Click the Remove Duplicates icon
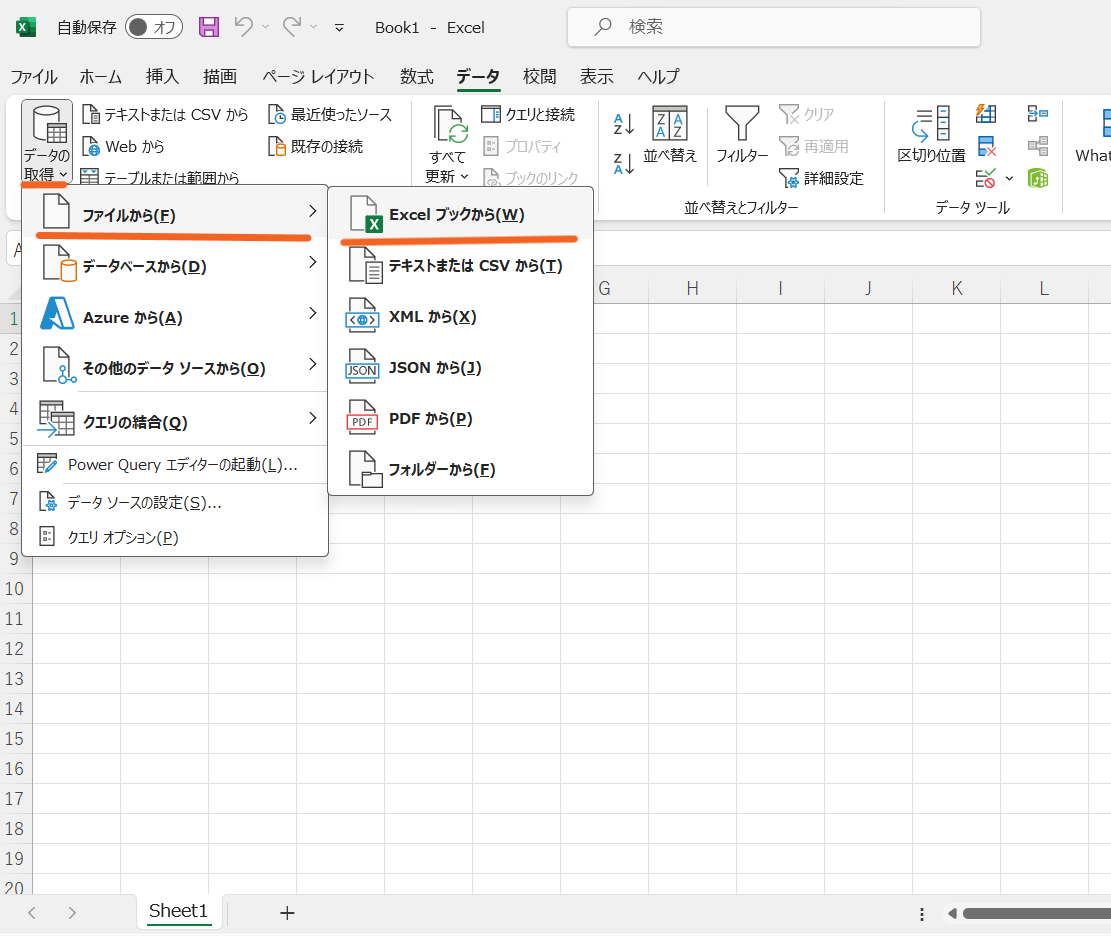Viewport: 1111px width, 936px height. point(986,146)
